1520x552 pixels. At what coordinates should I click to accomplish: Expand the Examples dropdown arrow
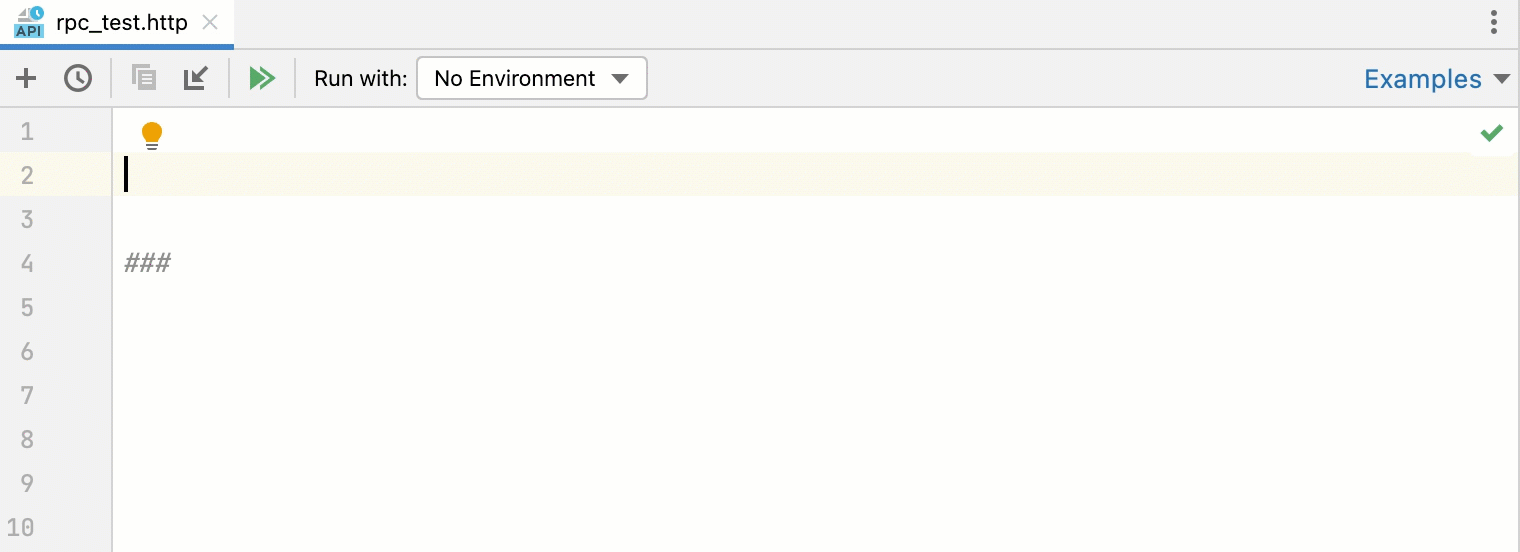(1501, 79)
